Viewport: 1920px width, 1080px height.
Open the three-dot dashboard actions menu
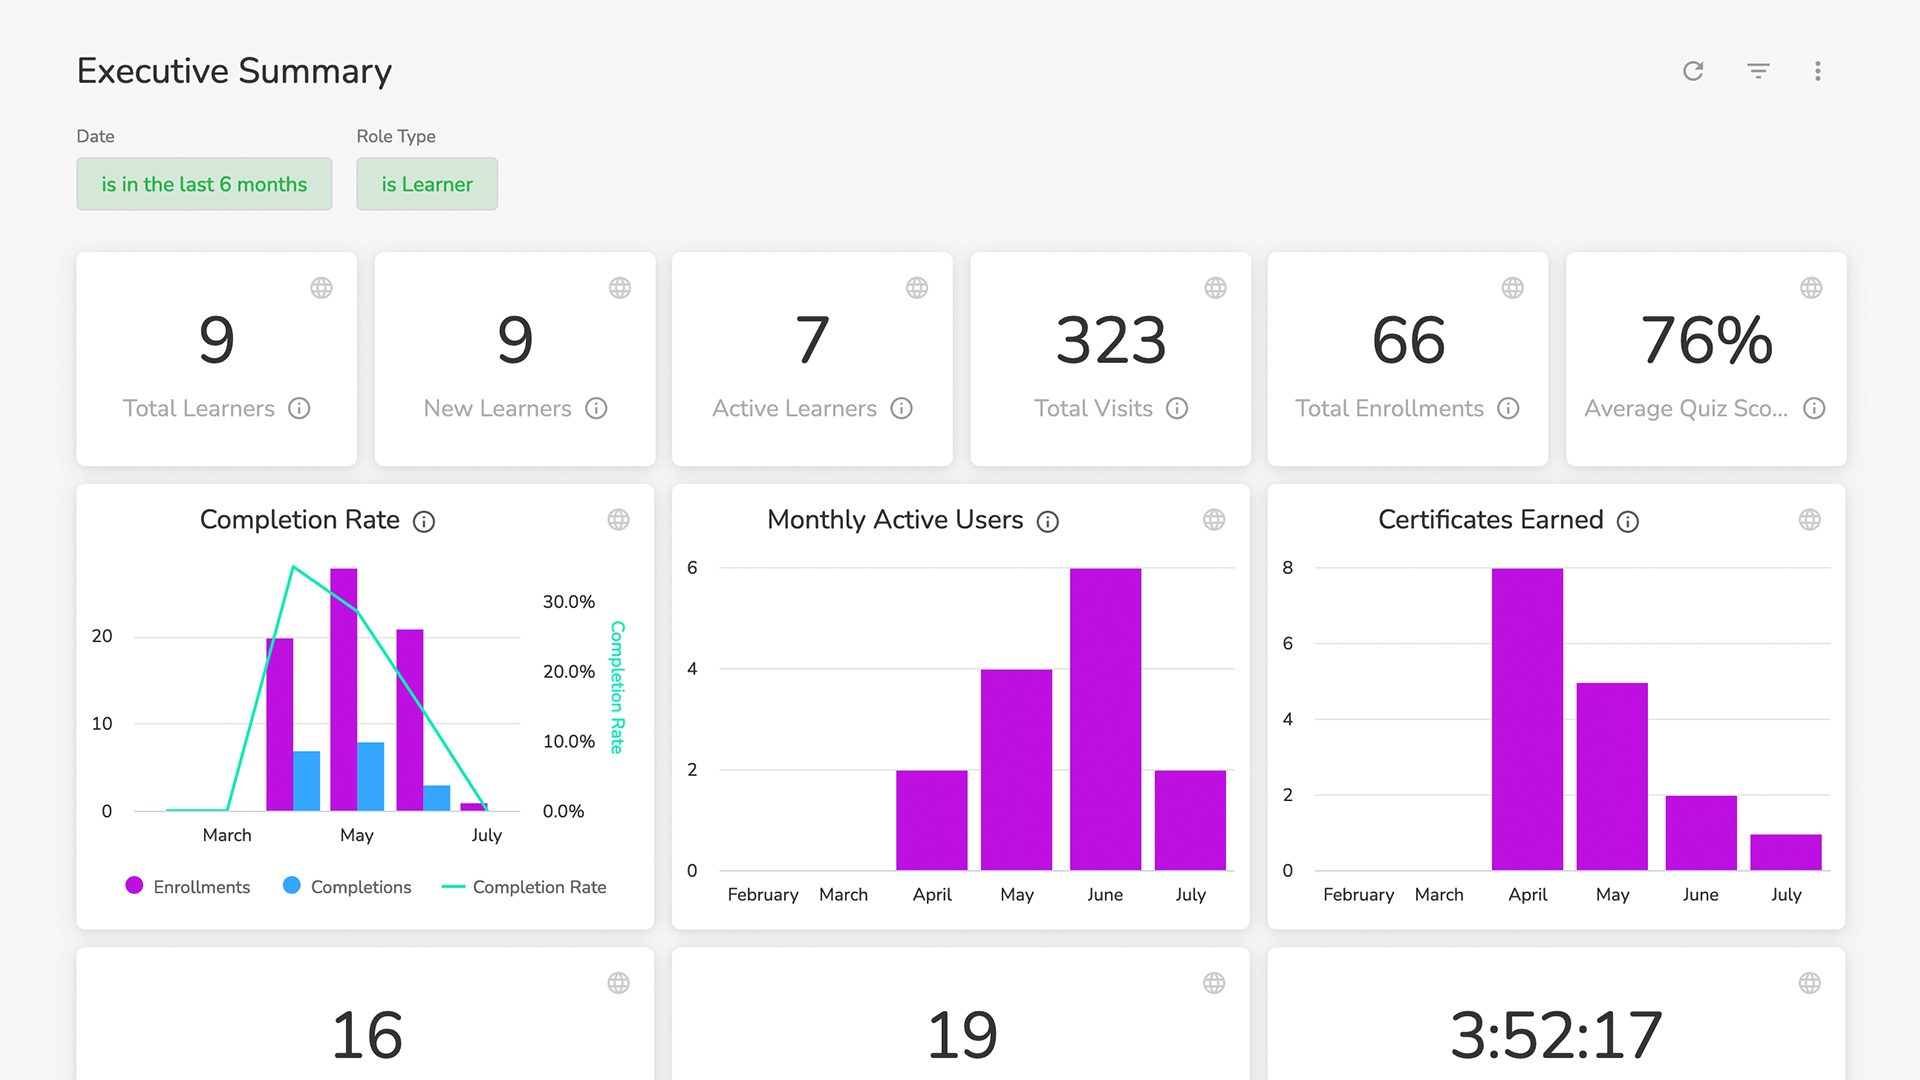point(1818,71)
